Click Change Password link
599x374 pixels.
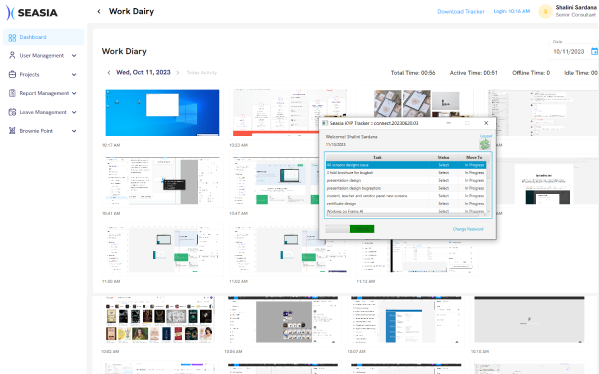coord(468,229)
